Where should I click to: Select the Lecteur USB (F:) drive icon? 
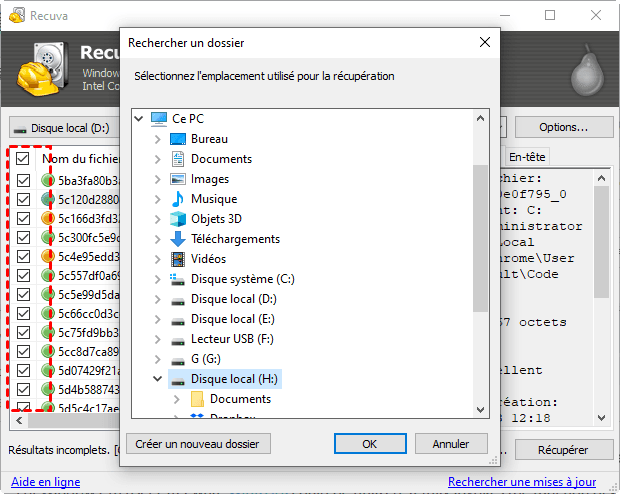[178, 341]
